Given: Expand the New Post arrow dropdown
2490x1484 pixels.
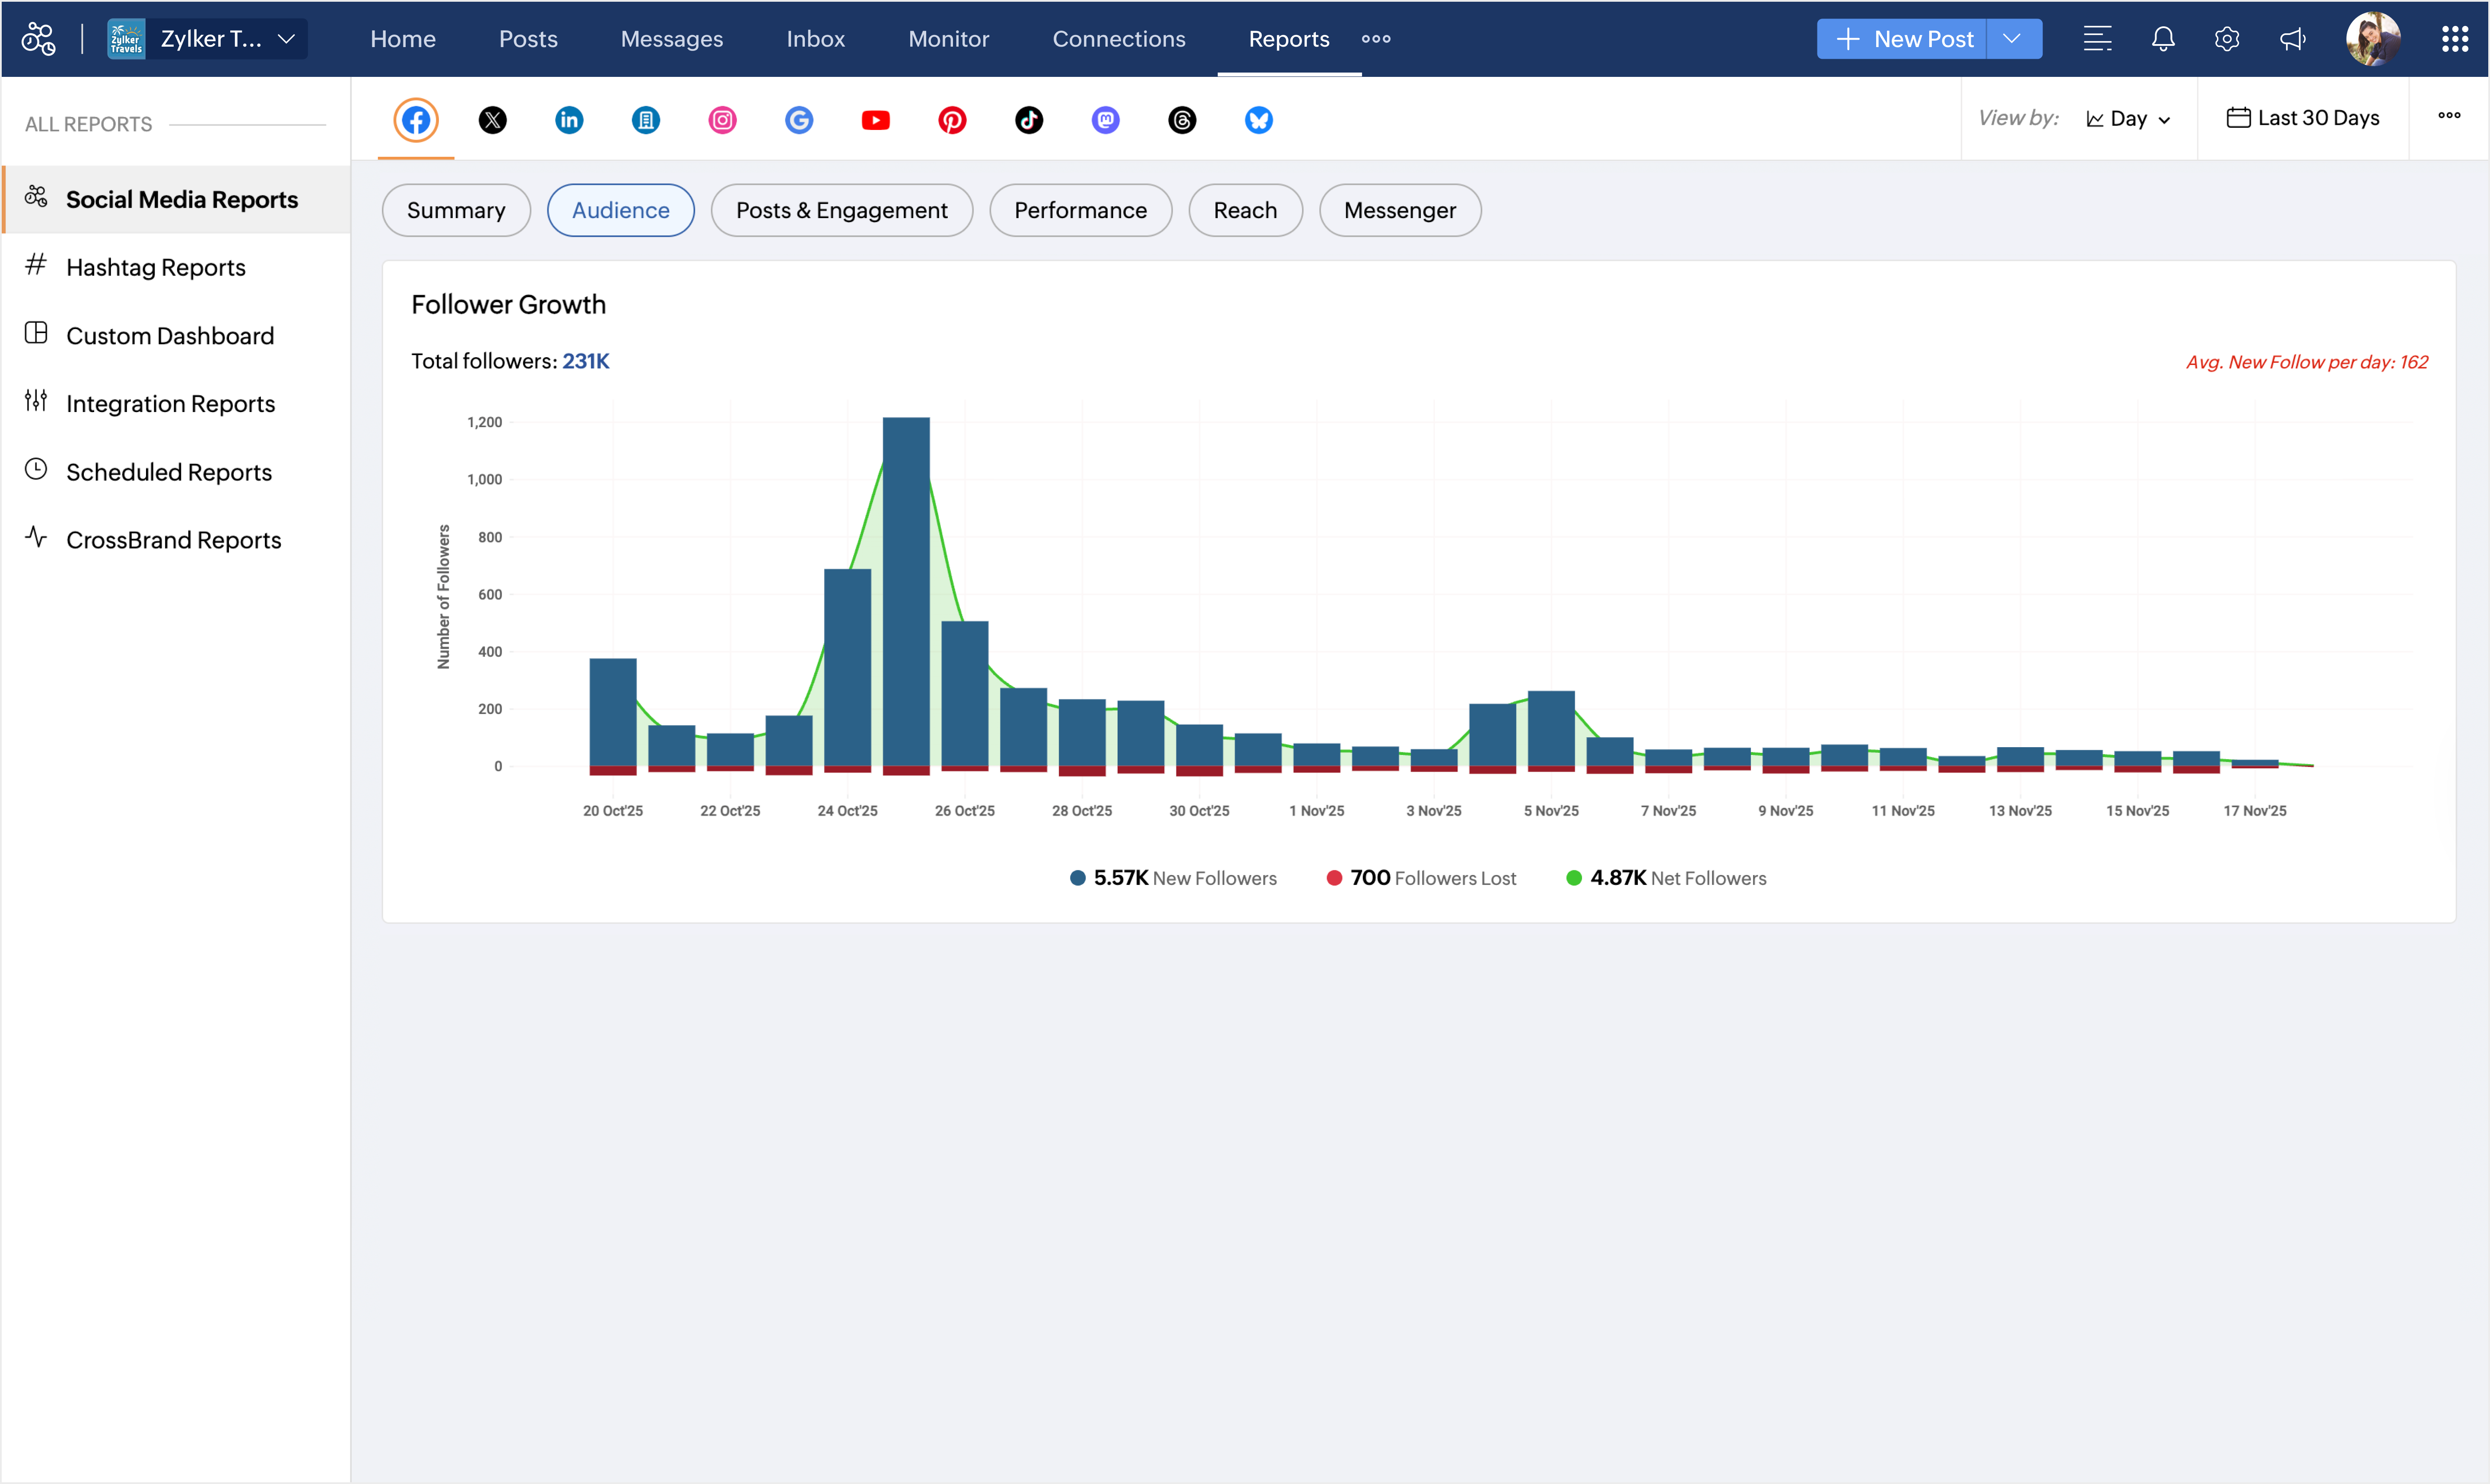Looking at the screenshot, I should tap(2012, 39).
